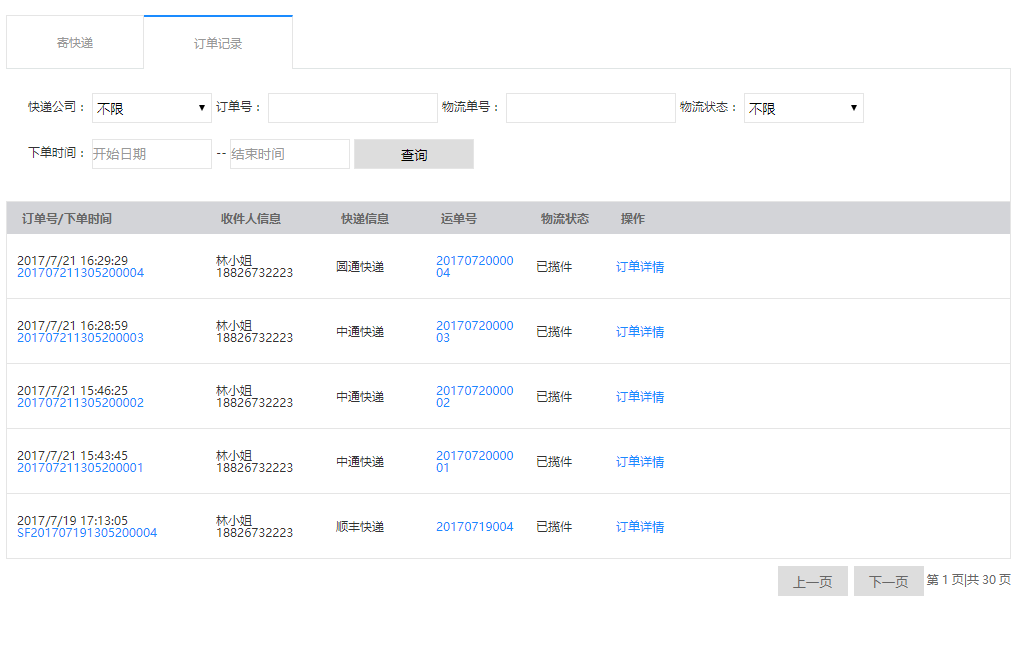Click the 结束时间 date field
The height and width of the screenshot is (649, 1021).
pos(289,154)
